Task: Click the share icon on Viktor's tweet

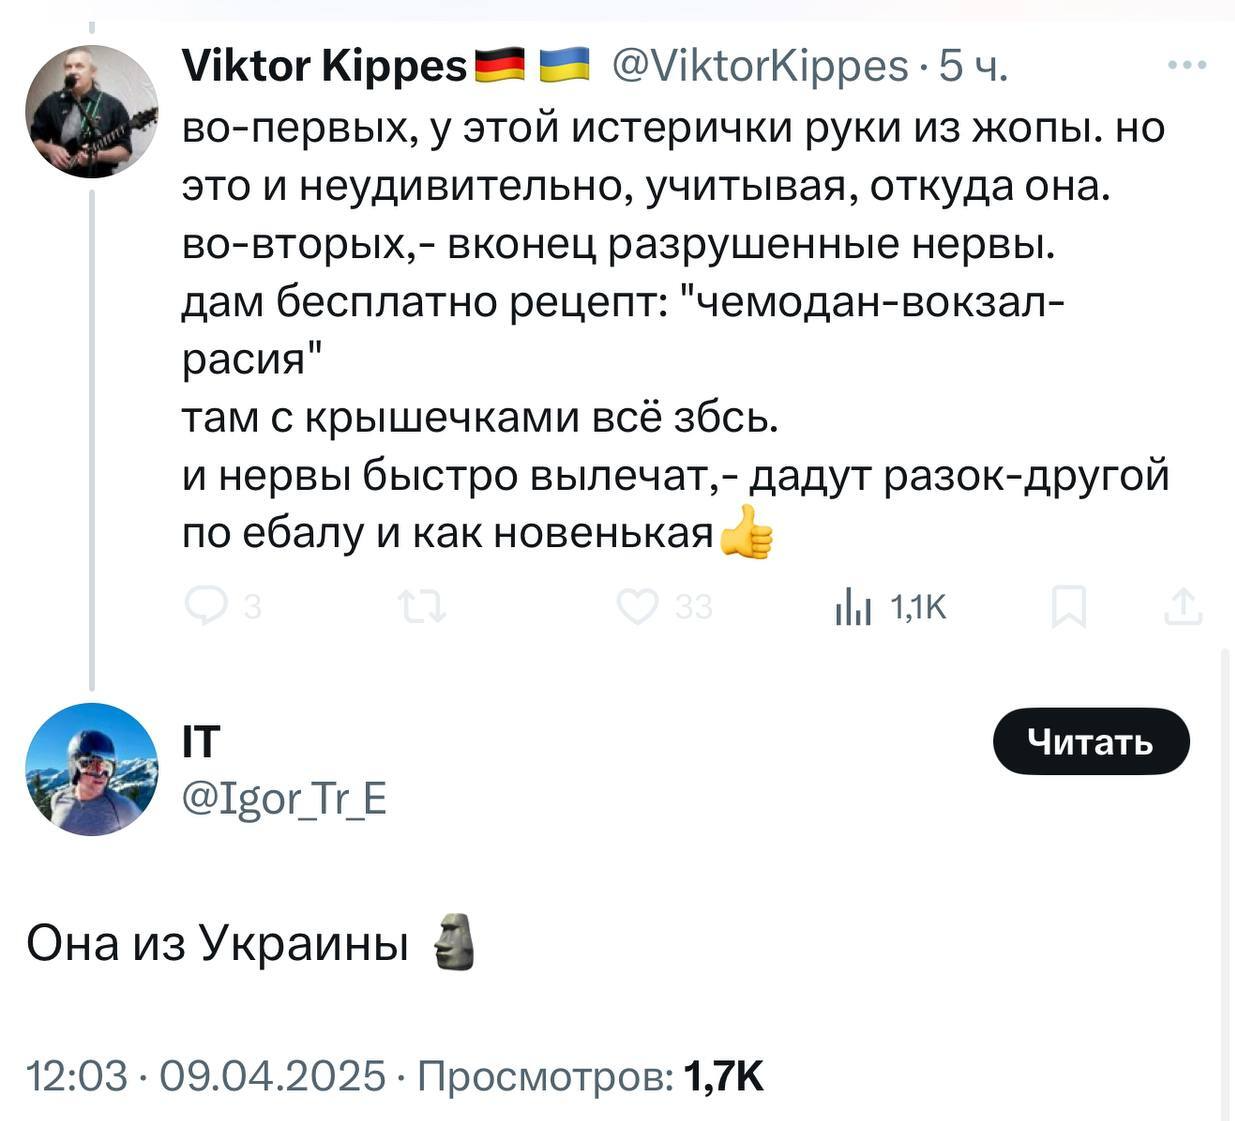Action: coord(1183,607)
